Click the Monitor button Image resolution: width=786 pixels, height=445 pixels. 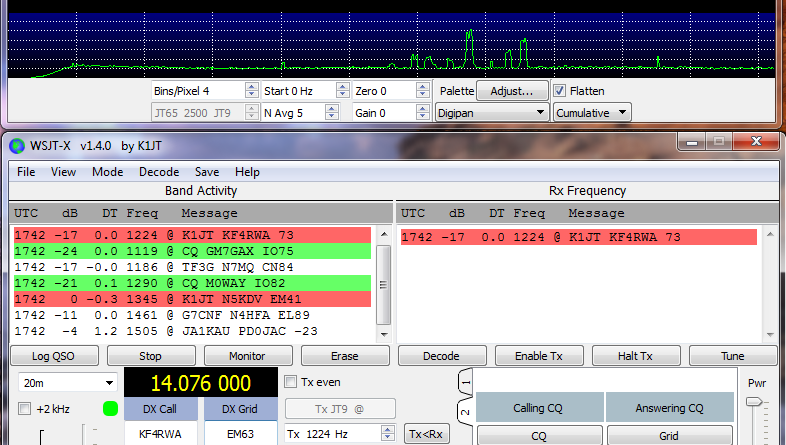click(x=247, y=356)
